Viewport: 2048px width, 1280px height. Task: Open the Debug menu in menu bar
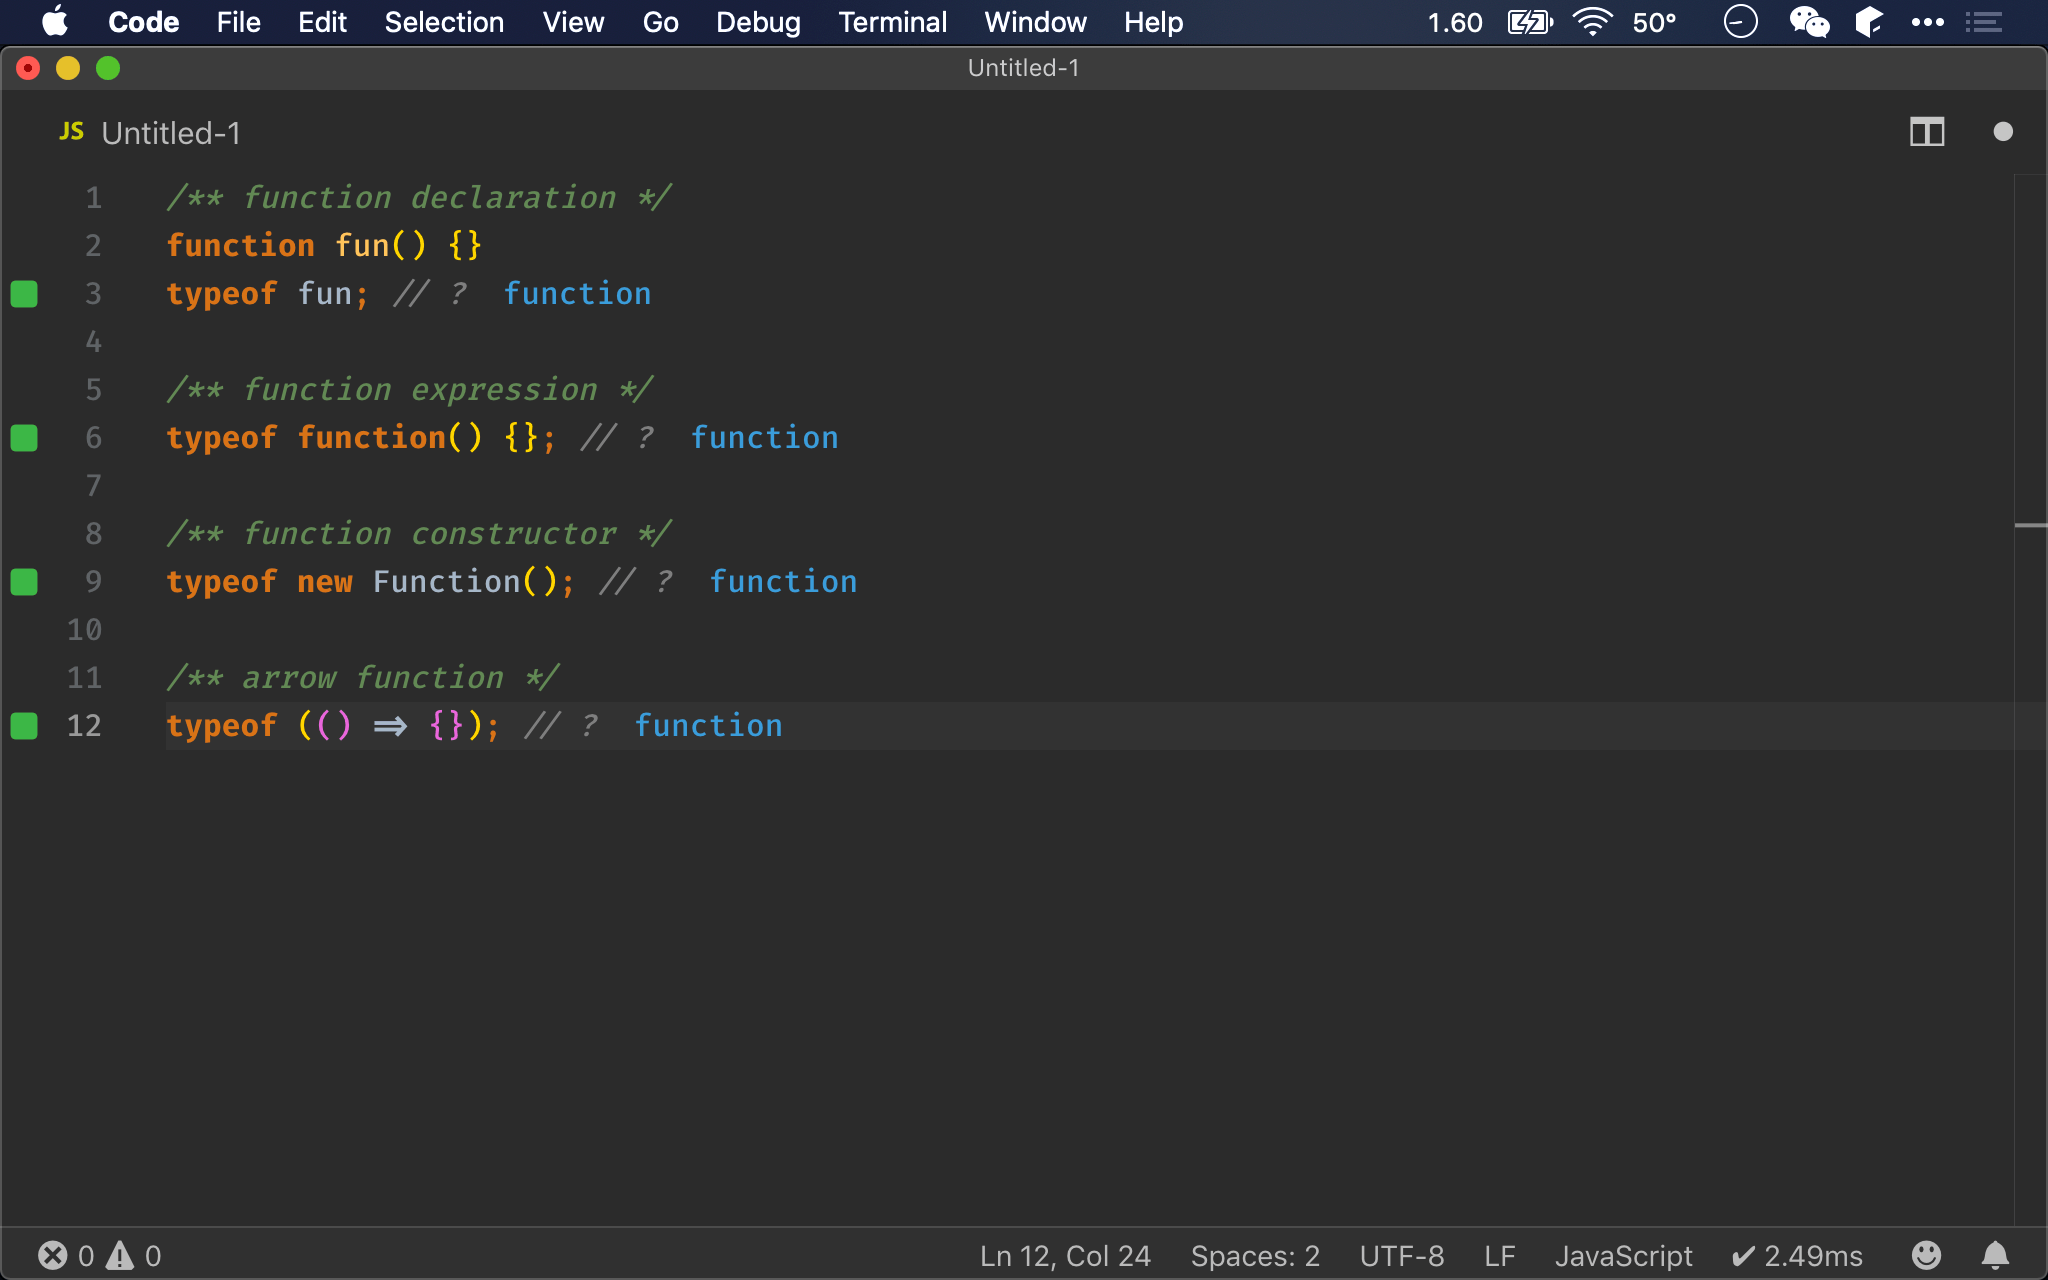tap(758, 22)
